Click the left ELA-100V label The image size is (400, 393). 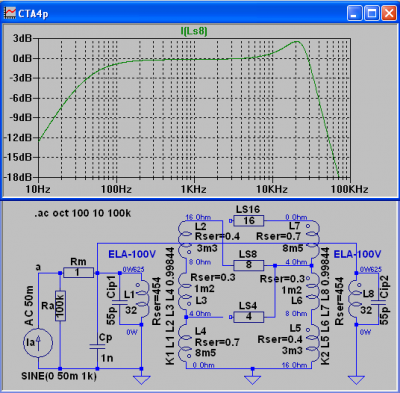[x=132, y=255]
